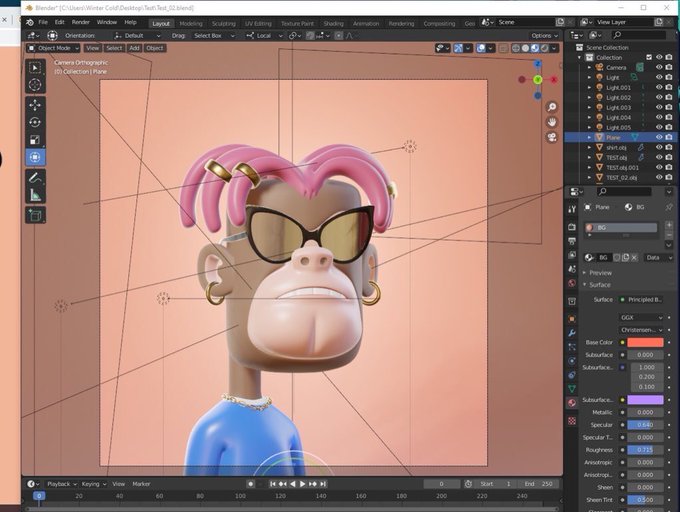This screenshot has width=680, height=512.
Task: Click the green Y axis gizmo ball
Action: tap(538, 79)
